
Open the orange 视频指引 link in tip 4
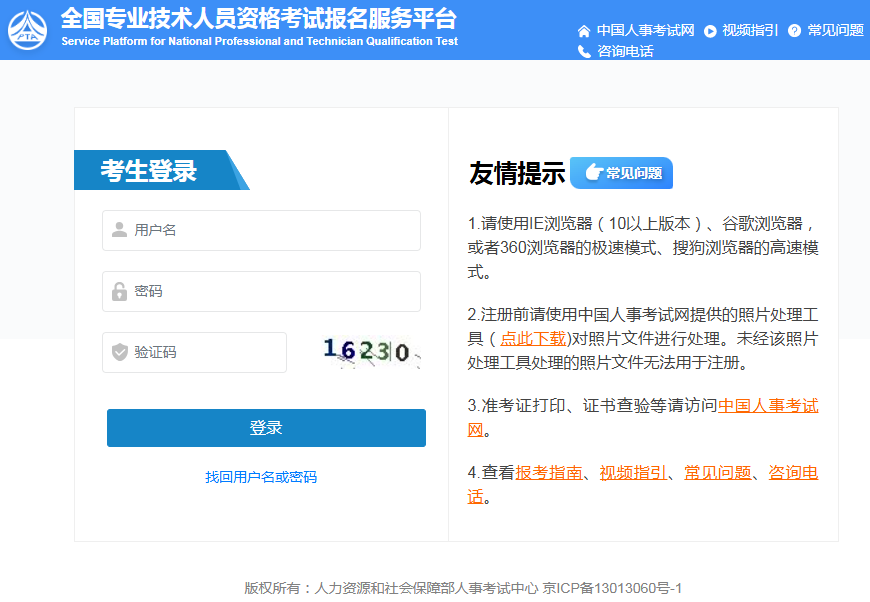click(633, 472)
